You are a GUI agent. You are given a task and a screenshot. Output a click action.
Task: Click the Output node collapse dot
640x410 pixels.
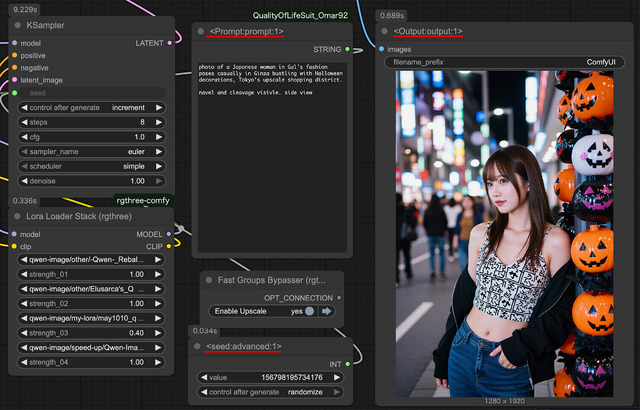tap(384, 32)
